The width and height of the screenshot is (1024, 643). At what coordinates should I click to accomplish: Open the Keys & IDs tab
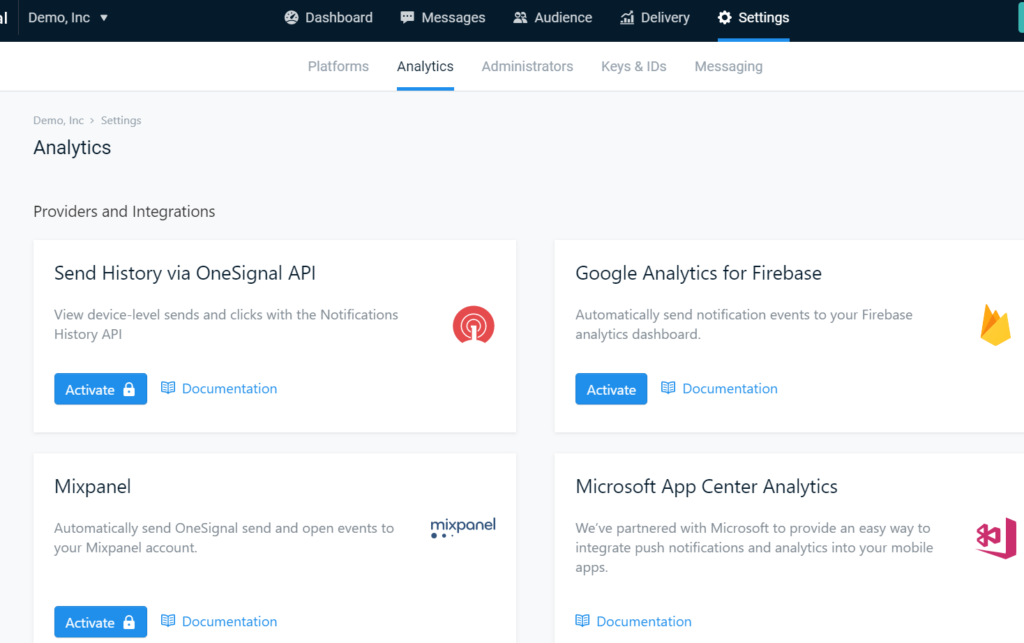[x=633, y=67]
